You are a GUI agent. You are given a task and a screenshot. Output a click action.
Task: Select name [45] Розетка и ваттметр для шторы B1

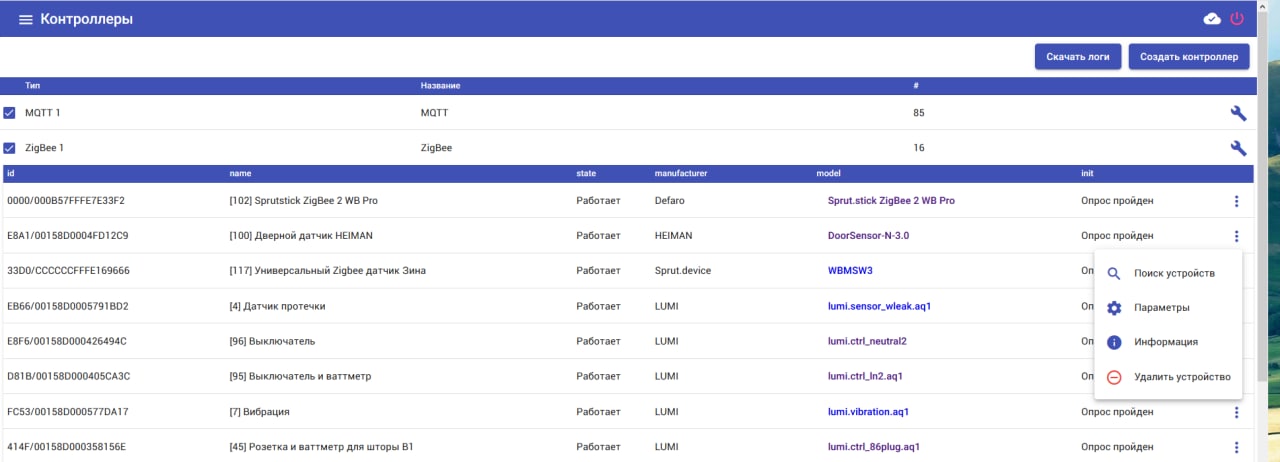point(321,447)
